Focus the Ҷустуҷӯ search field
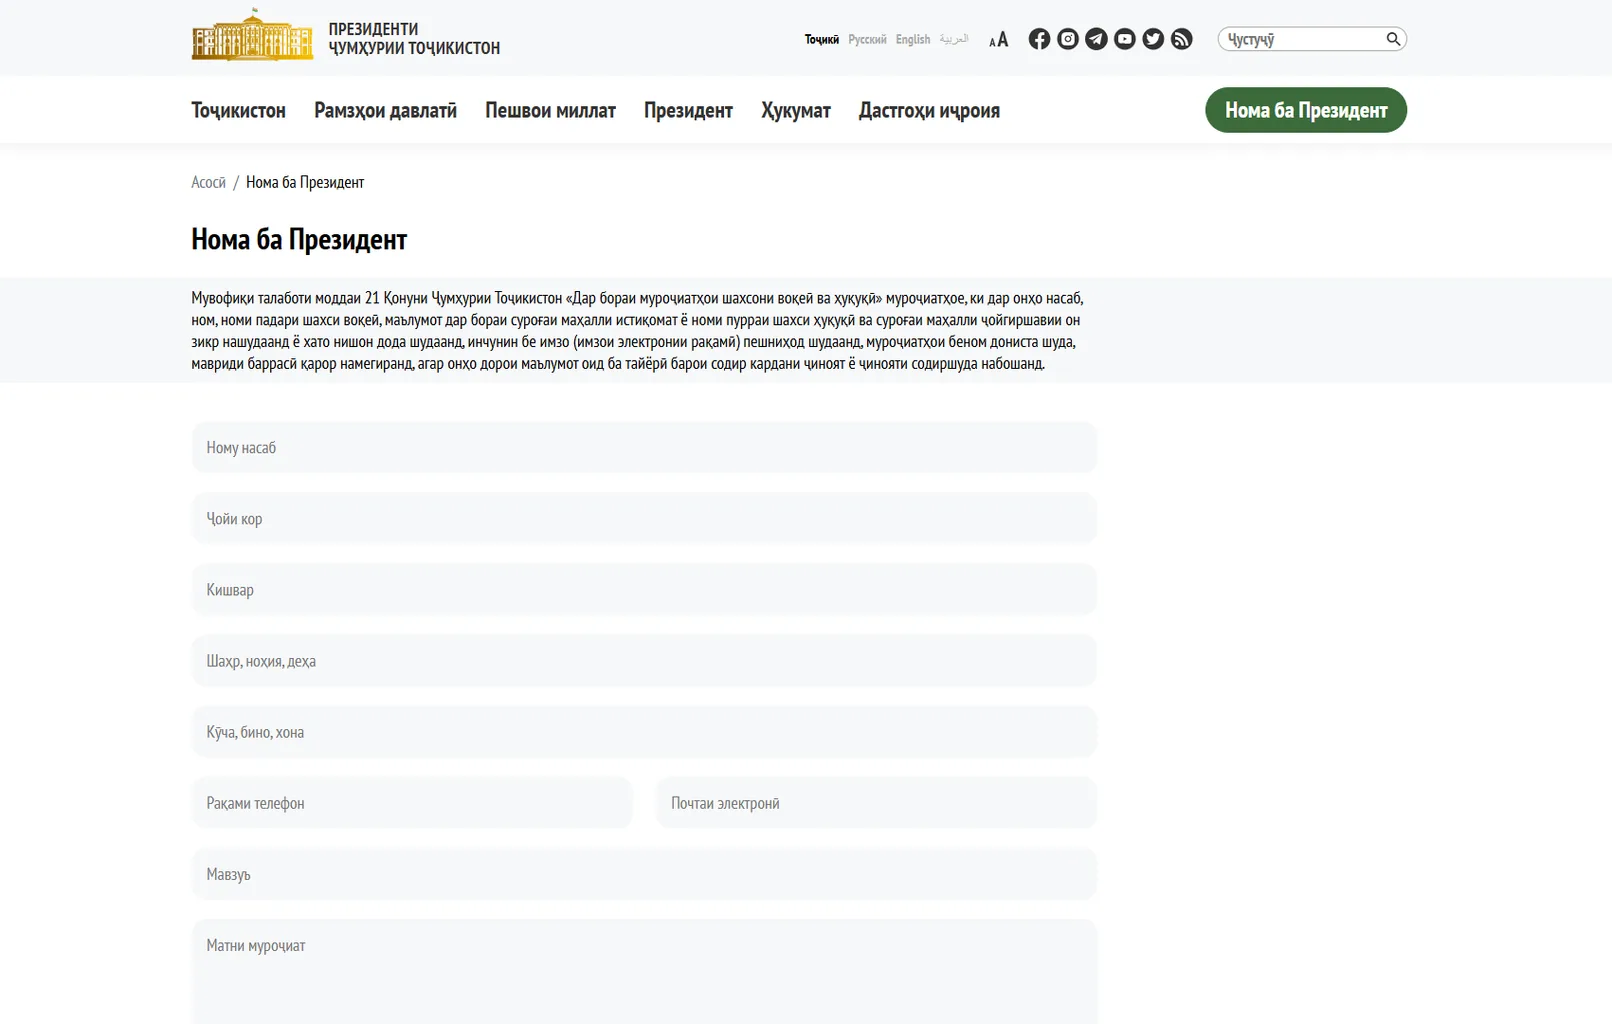This screenshot has width=1612, height=1024. click(1302, 39)
